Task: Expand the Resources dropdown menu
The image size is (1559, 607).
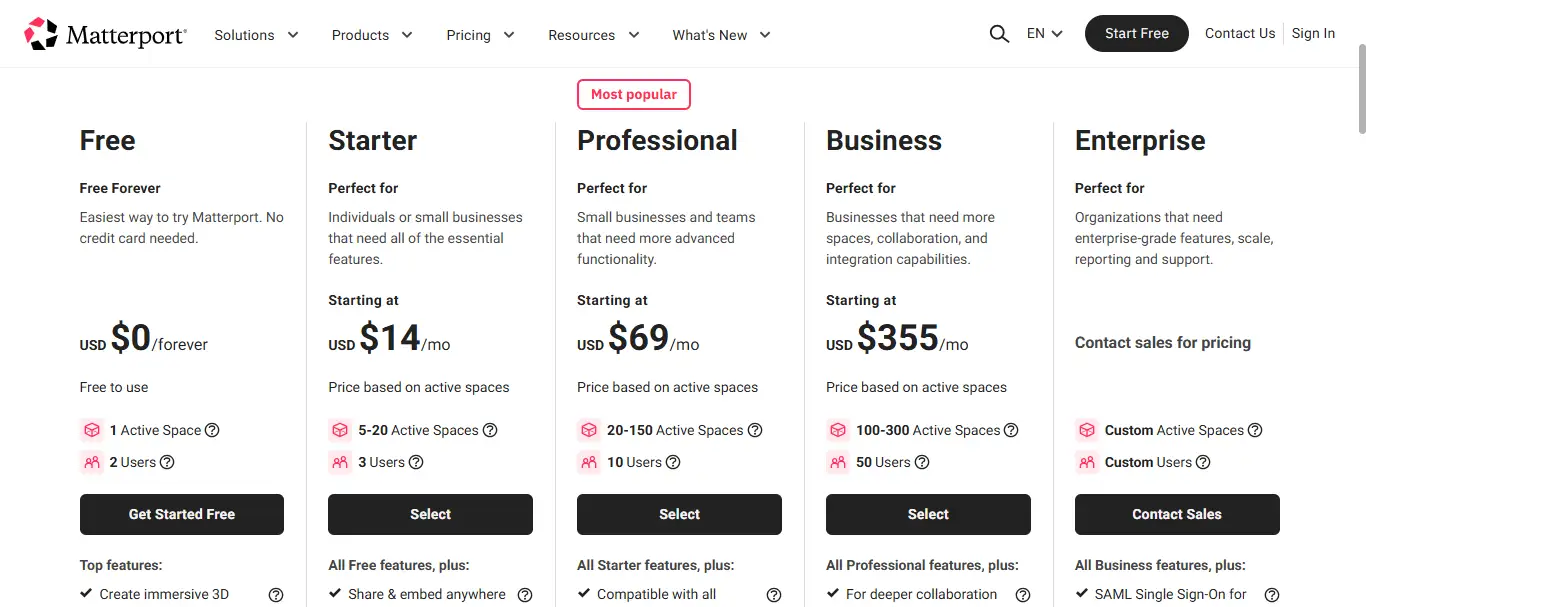Action: pos(593,35)
